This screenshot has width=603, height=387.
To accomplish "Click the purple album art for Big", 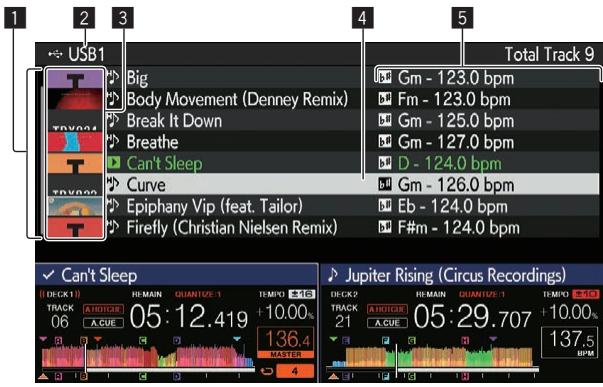I will tap(75, 79).
